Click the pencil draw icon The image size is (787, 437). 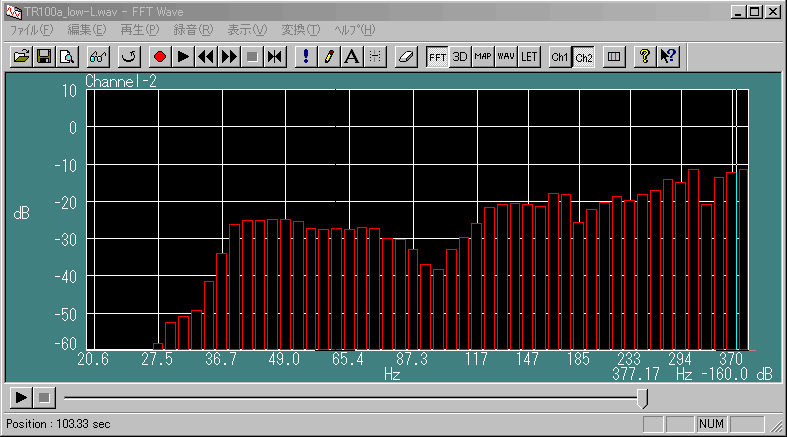point(328,57)
